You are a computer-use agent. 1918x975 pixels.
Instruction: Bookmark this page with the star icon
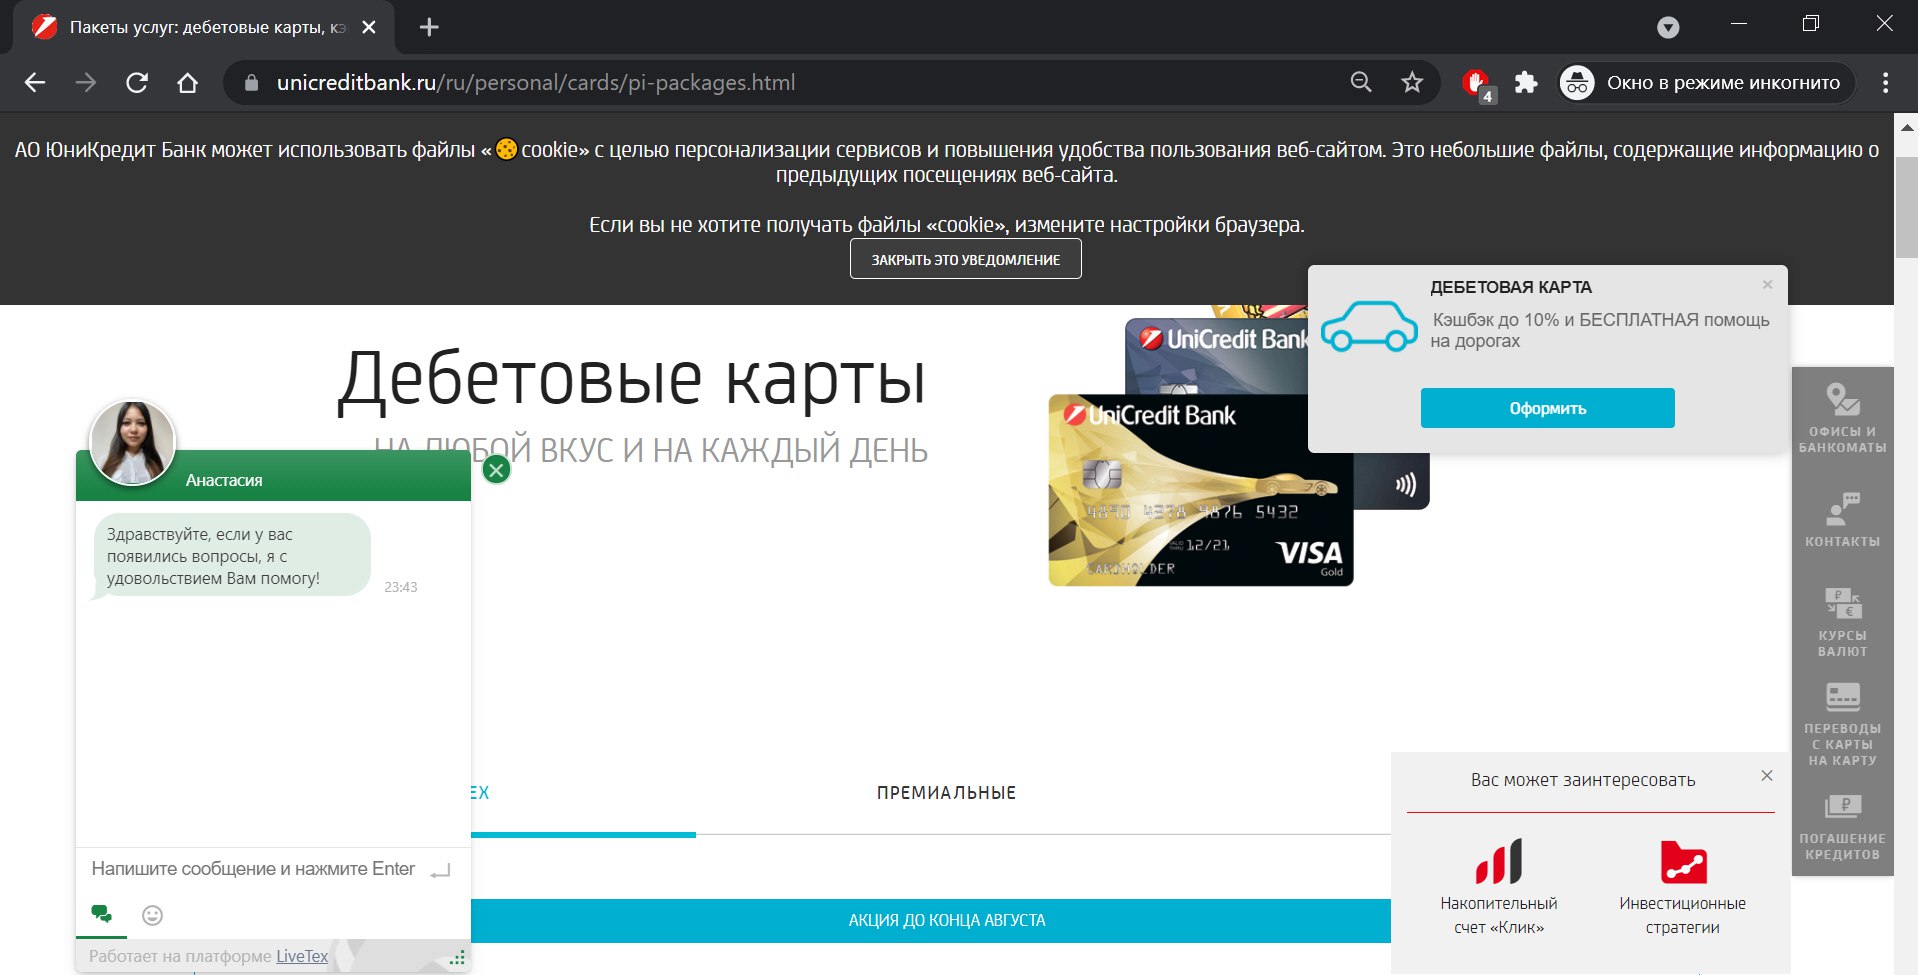[x=1412, y=83]
